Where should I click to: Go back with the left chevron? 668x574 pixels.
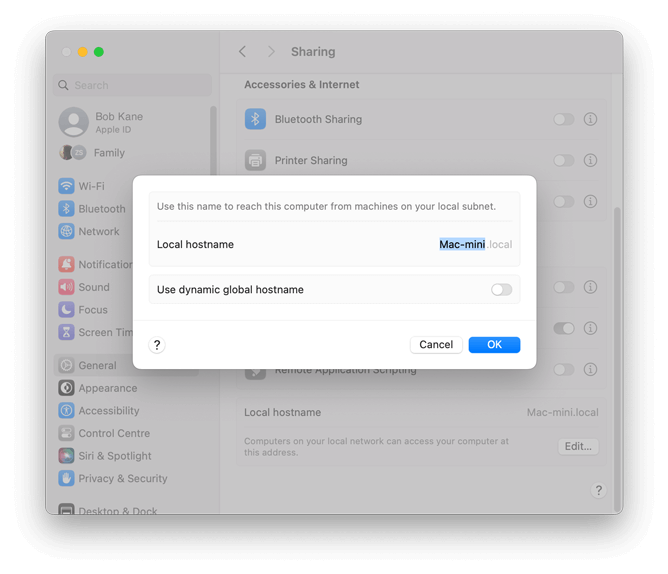(x=242, y=52)
